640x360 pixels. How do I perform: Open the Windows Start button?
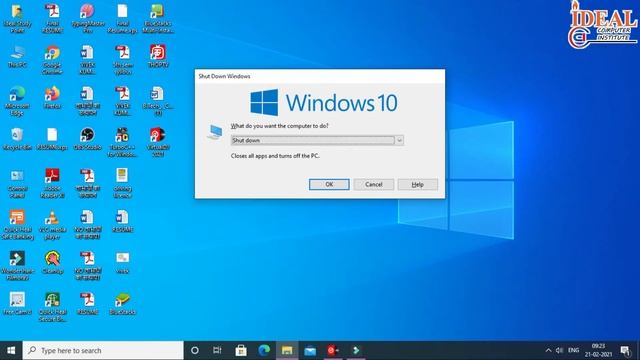11,351
